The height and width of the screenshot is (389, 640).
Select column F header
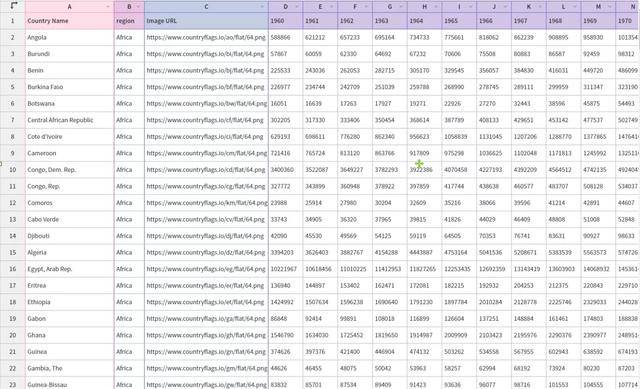pyautogui.click(x=355, y=7)
